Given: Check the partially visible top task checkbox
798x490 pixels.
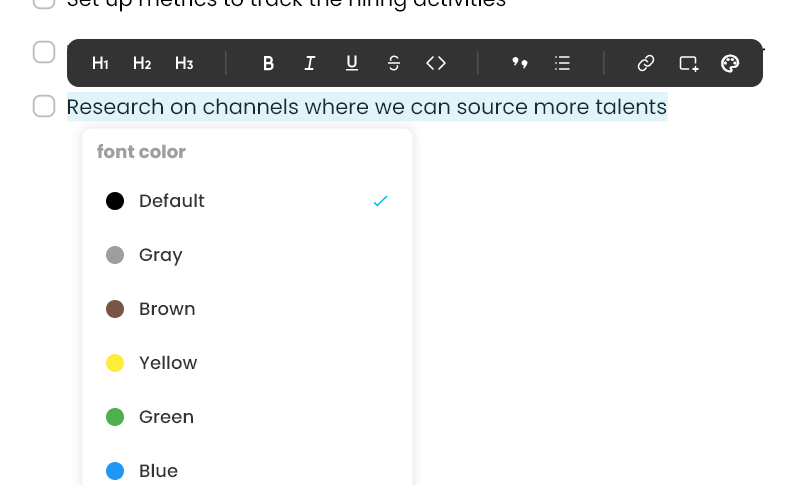Looking at the screenshot, I should click(x=44, y=4).
